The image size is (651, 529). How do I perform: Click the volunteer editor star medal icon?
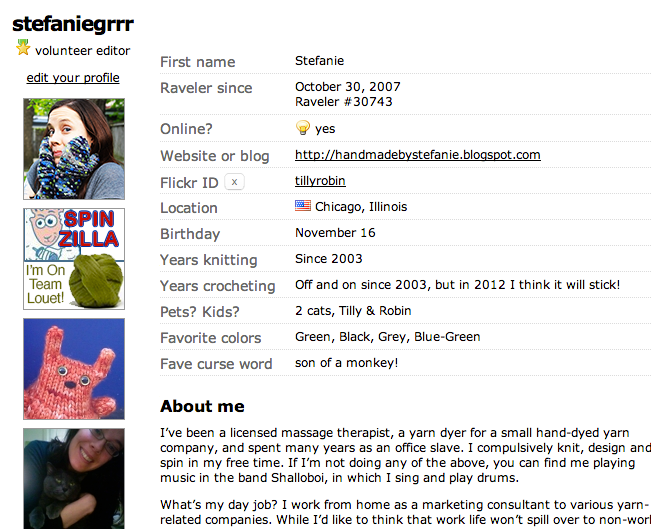(23, 47)
